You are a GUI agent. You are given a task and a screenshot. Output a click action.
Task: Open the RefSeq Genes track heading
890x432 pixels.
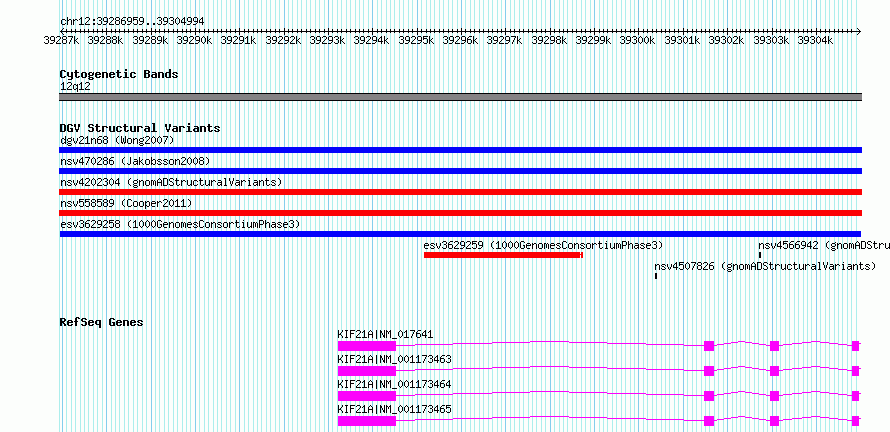(x=102, y=322)
